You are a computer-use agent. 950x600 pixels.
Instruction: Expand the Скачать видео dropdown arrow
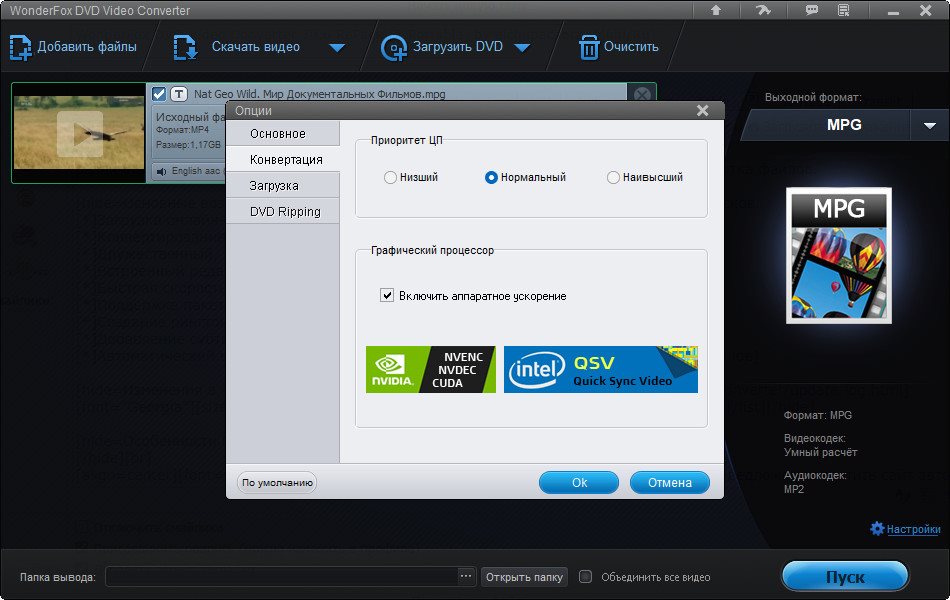click(337, 48)
